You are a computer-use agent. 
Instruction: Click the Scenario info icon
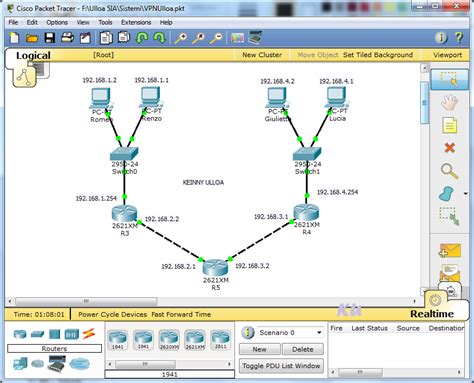(247, 332)
